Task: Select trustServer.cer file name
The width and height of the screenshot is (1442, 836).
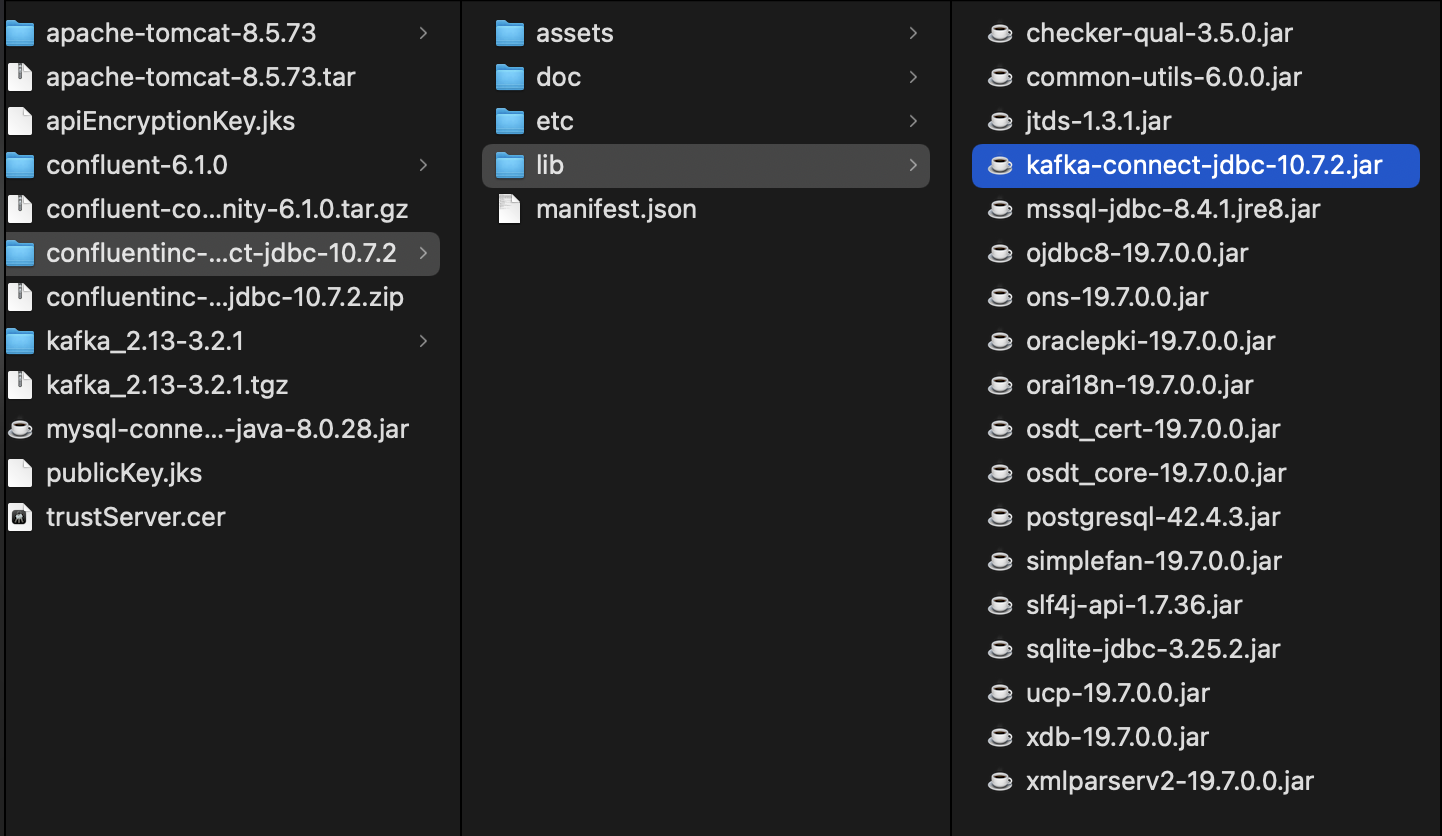Action: coord(136,517)
